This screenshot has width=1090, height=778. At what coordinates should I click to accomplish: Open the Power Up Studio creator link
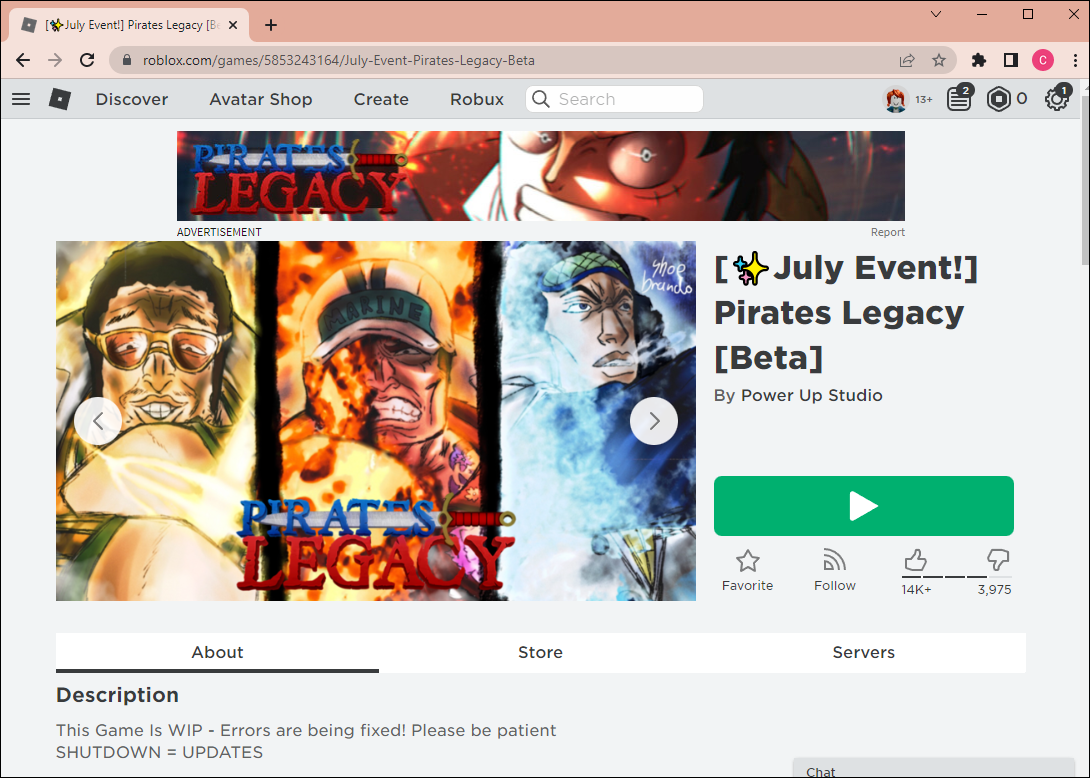[811, 395]
